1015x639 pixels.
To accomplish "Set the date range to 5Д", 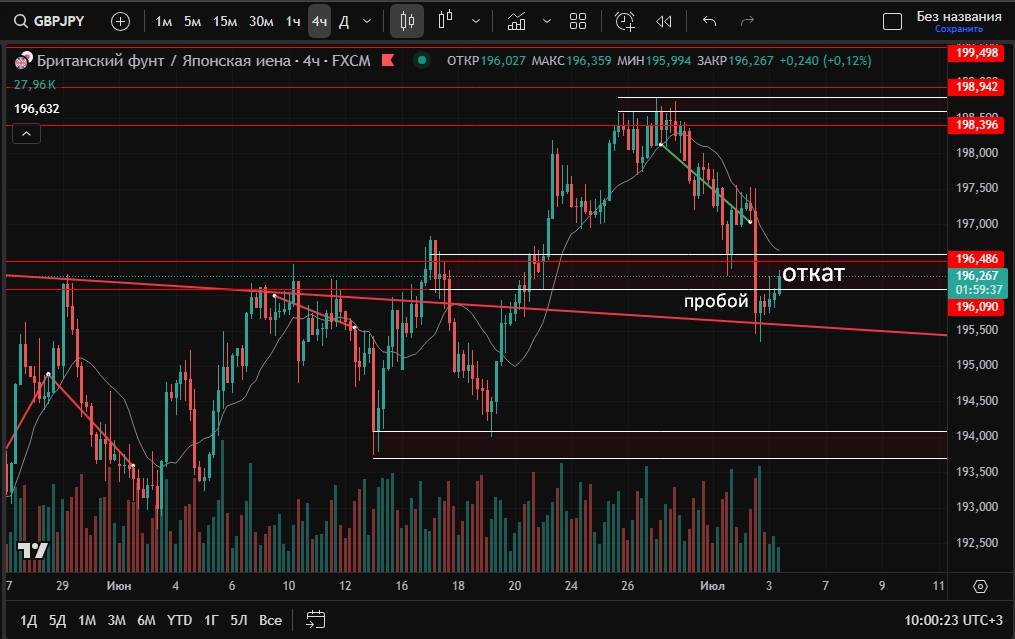I will [58, 620].
